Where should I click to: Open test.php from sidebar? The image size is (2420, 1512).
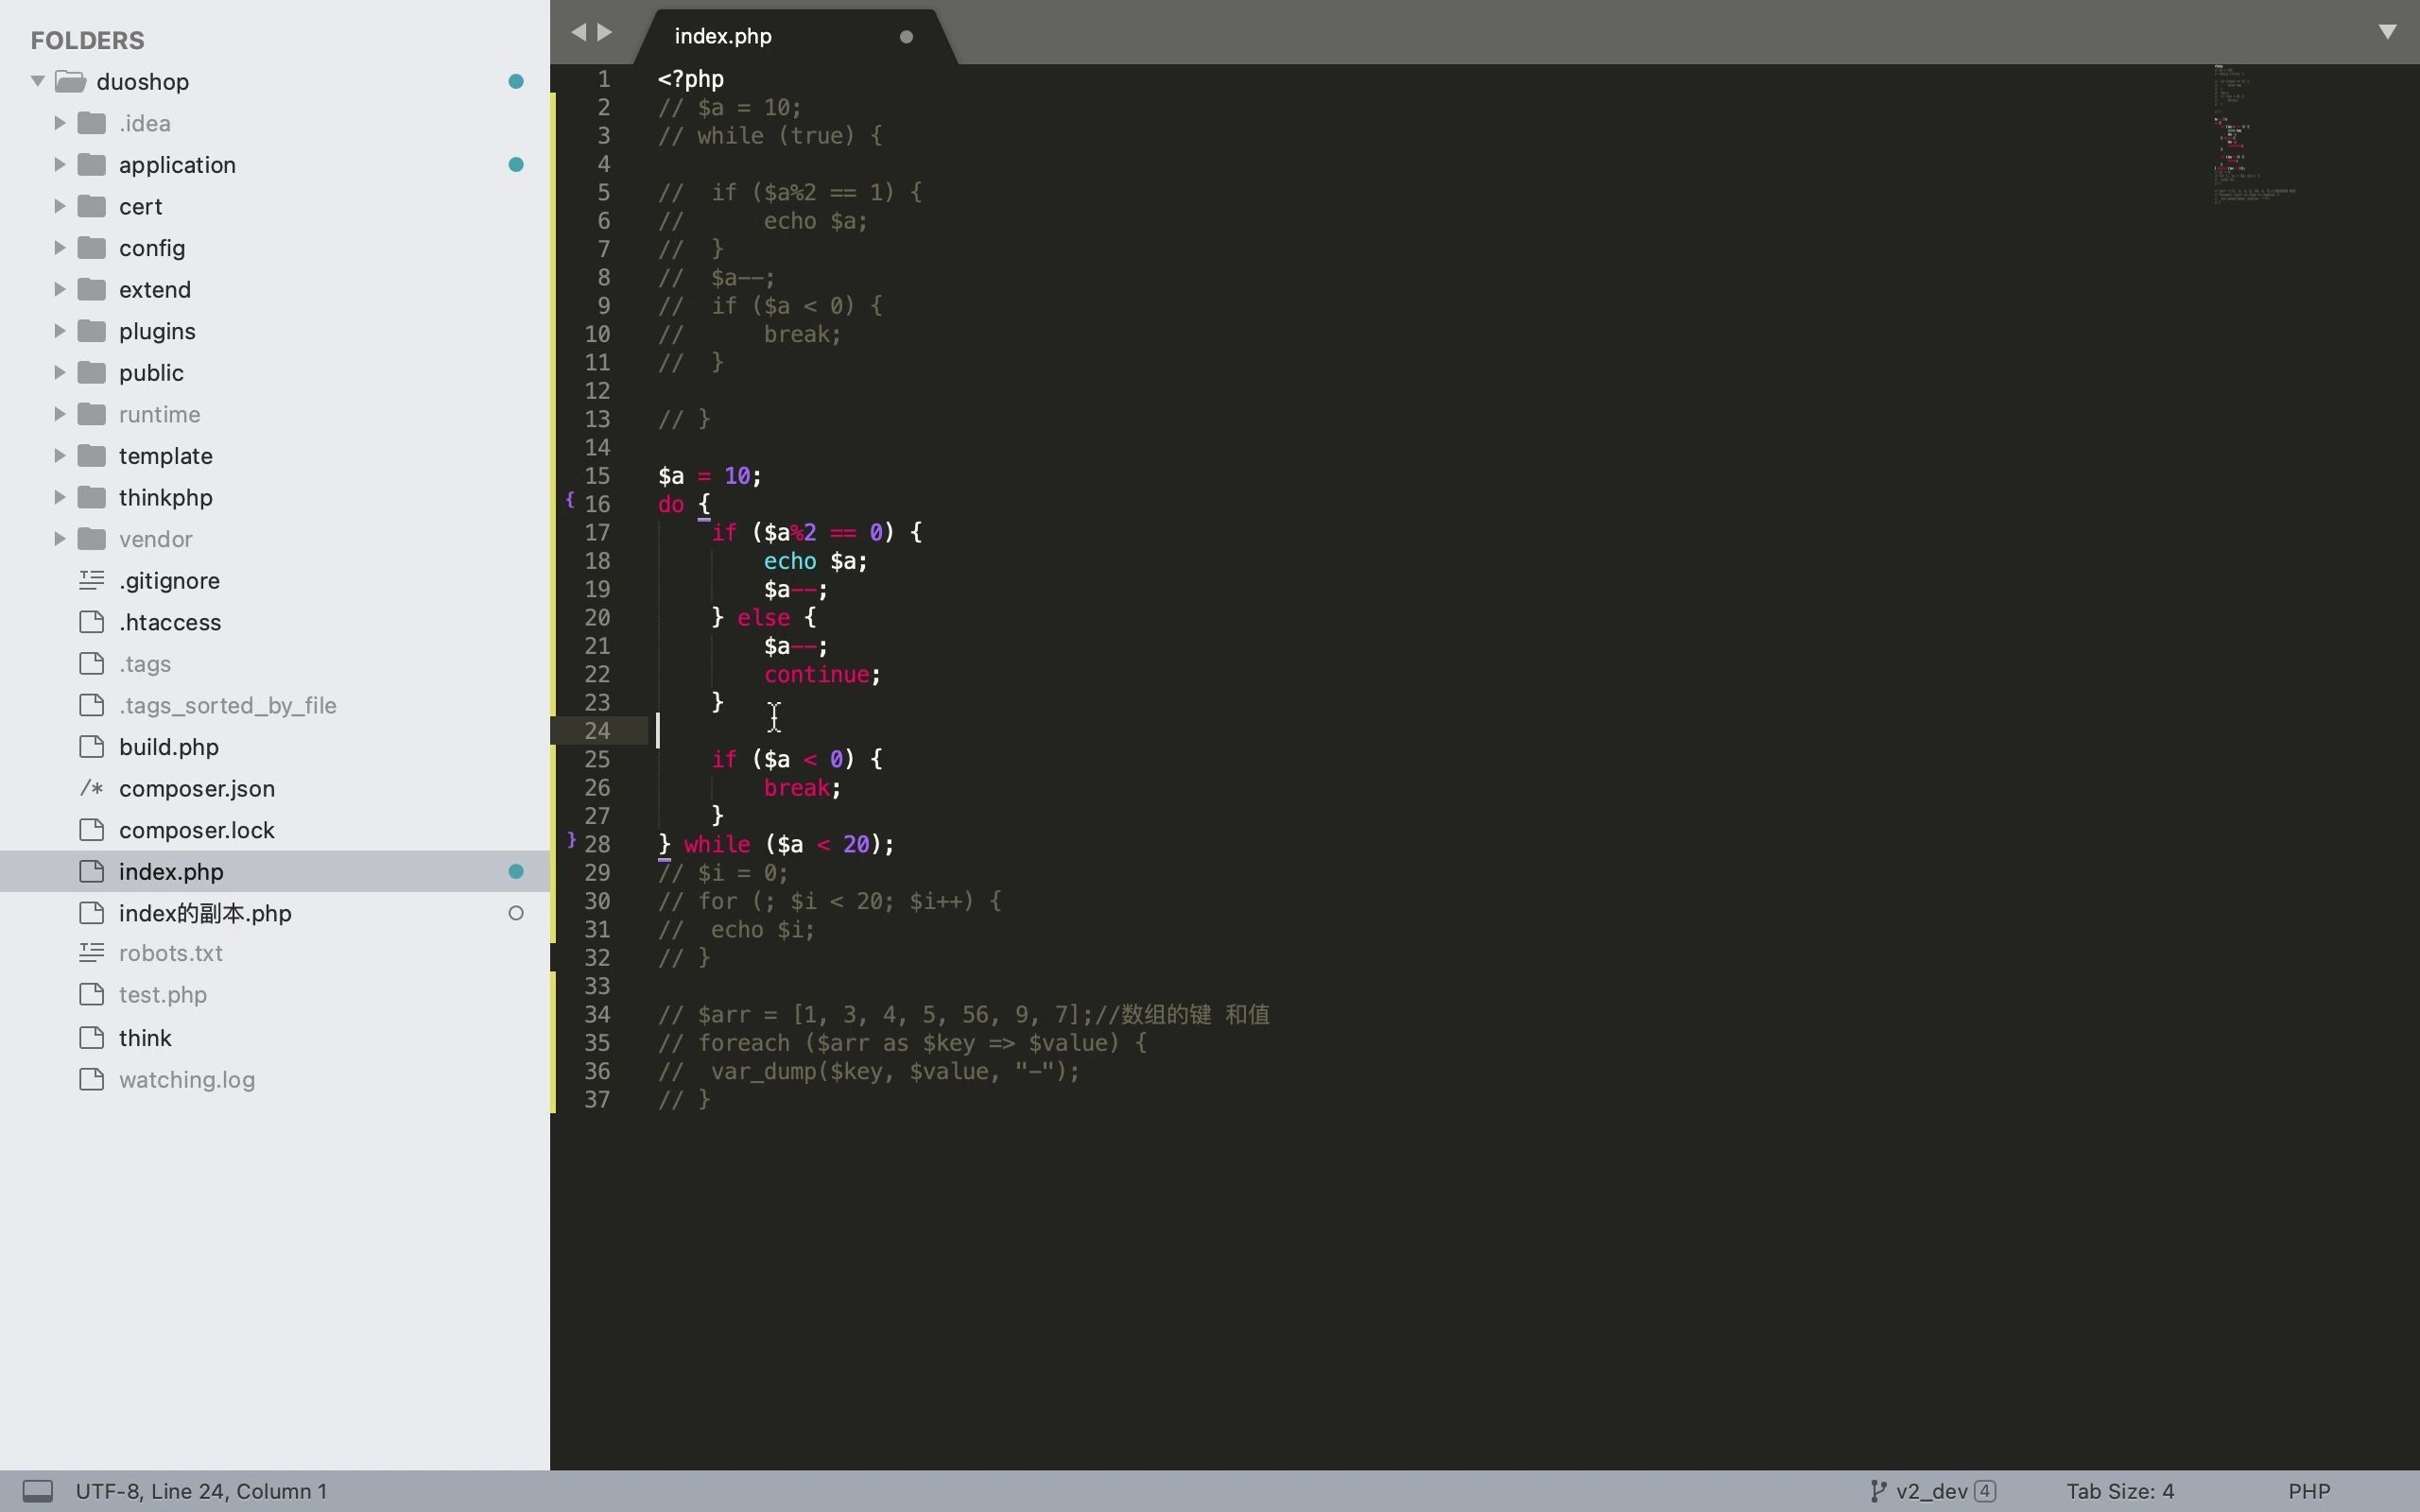point(163,994)
